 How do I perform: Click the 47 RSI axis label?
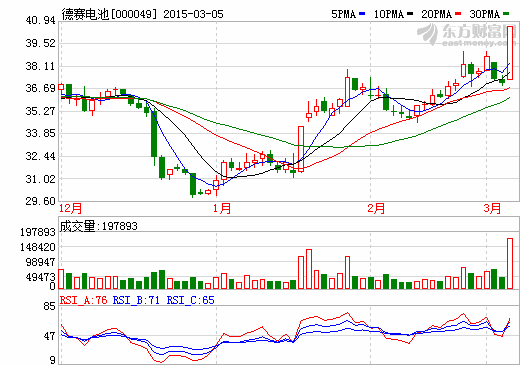point(49,336)
